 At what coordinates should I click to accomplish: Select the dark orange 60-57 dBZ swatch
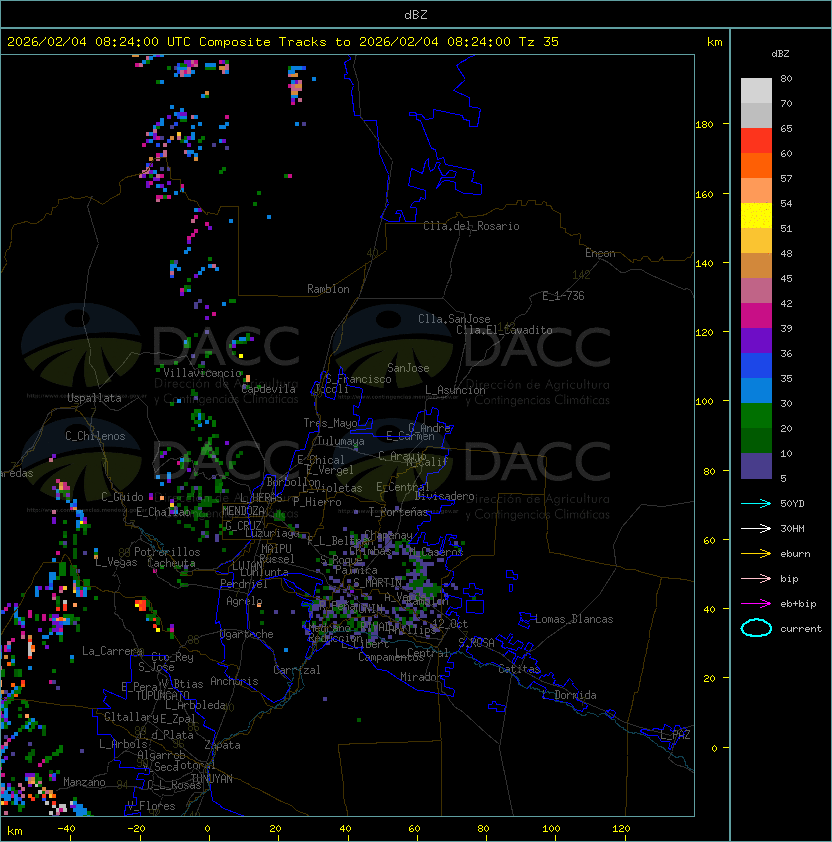[x=756, y=165]
